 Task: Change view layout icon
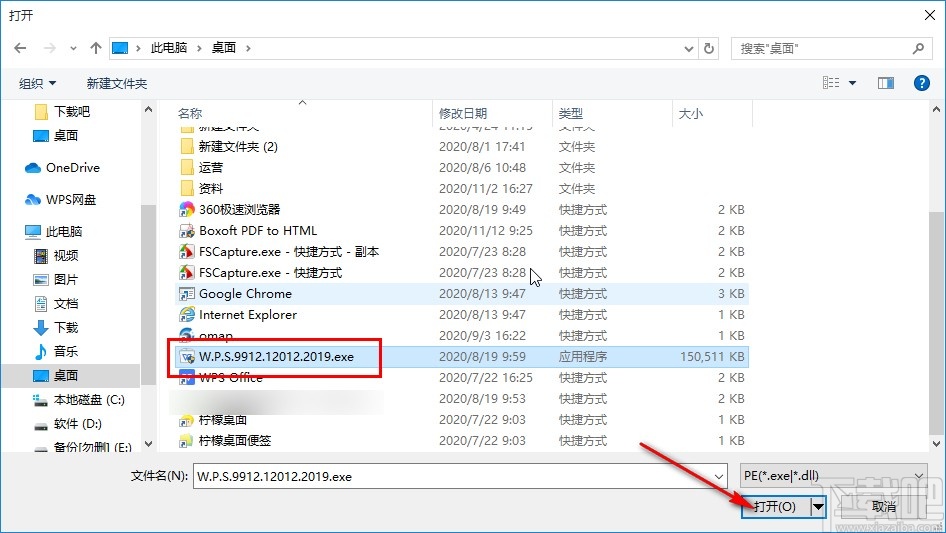pyautogui.click(x=831, y=83)
